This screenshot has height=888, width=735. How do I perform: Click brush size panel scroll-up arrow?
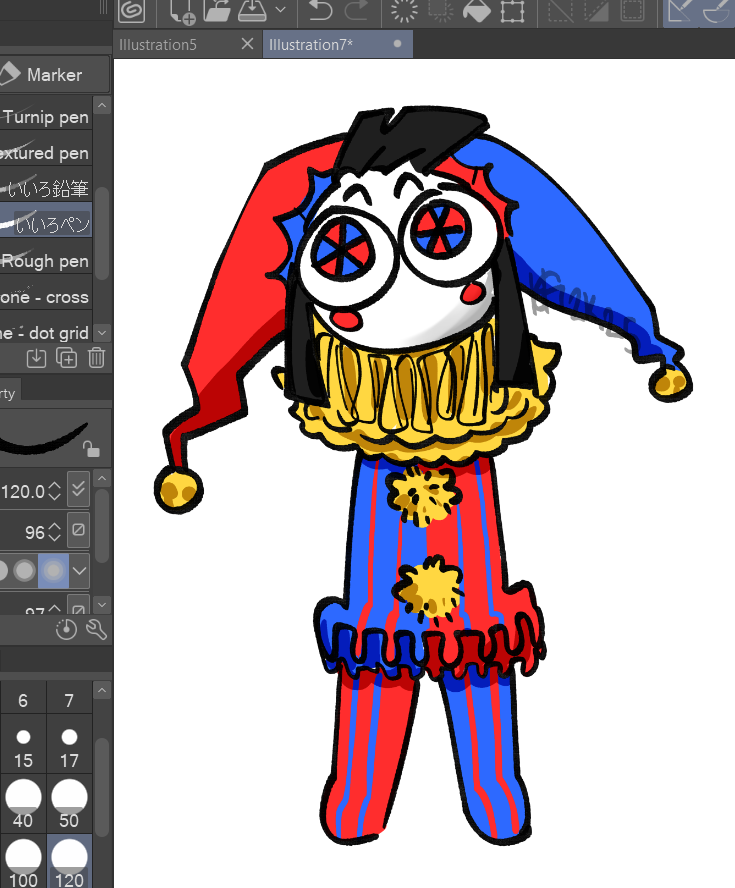coord(102,690)
